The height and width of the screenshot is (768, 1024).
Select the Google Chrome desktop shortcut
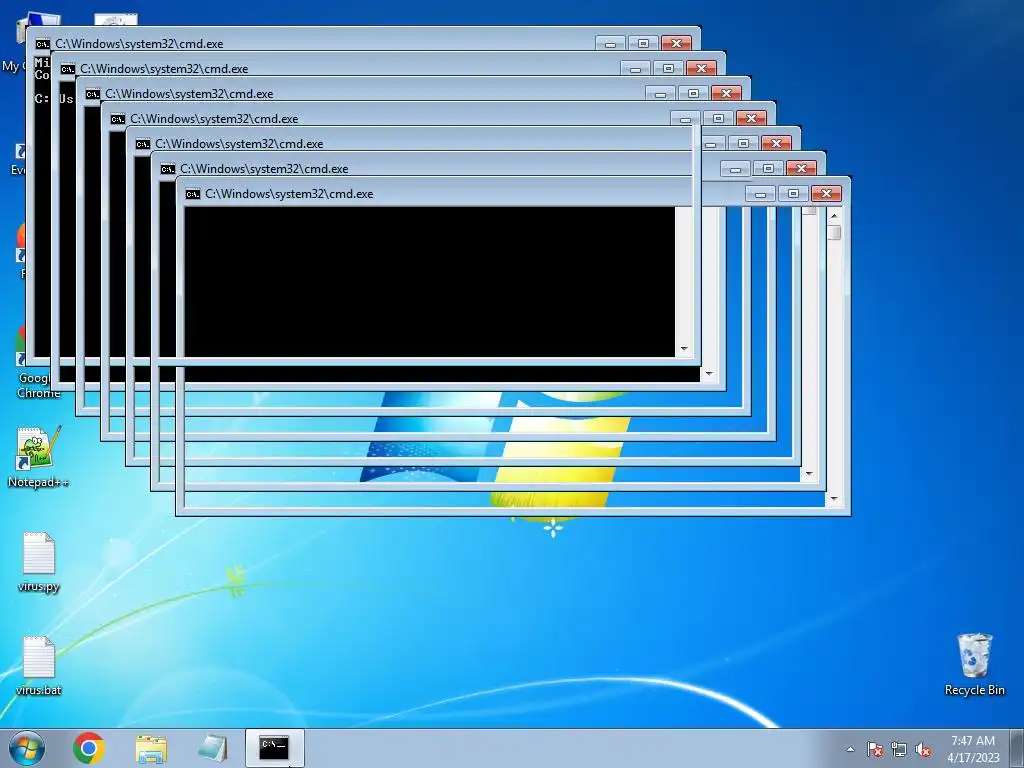click(x=38, y=362)
